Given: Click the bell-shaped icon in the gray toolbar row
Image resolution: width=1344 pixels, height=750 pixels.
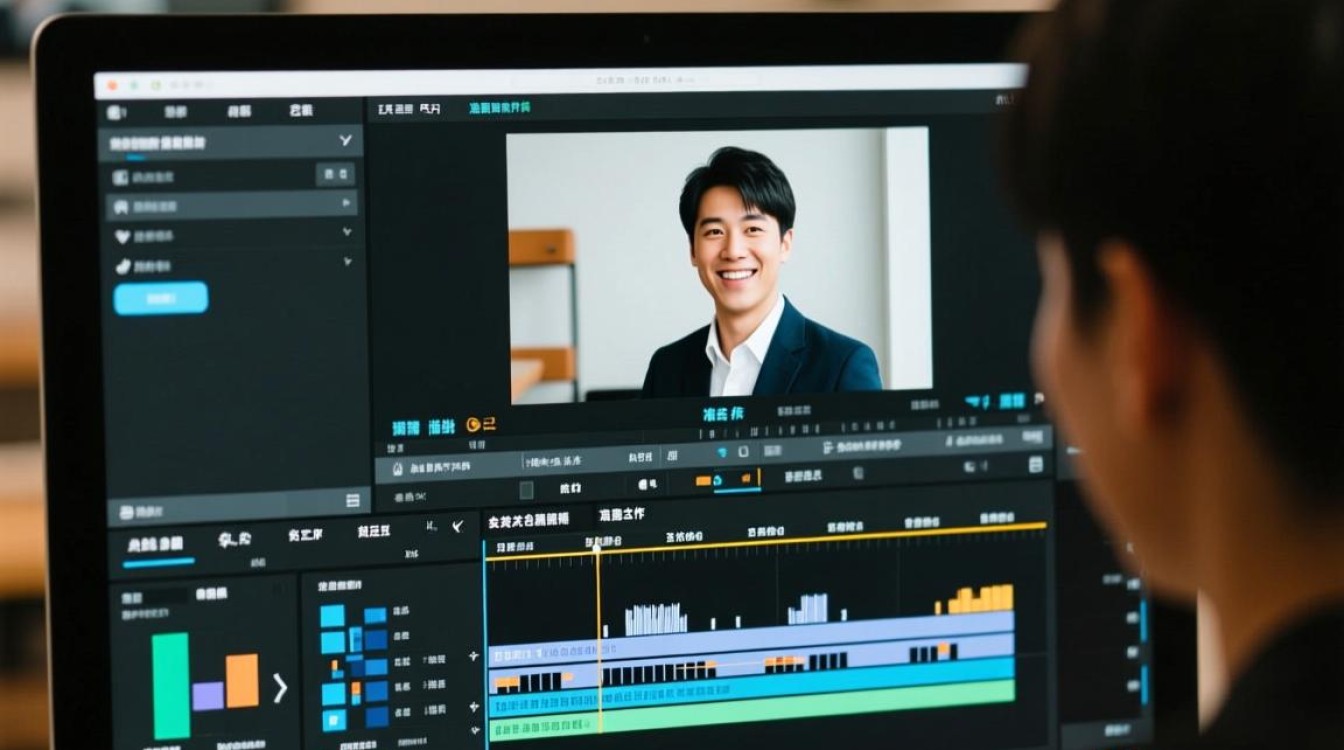Looking at the screenshot, I should click(x=397, y=468).
